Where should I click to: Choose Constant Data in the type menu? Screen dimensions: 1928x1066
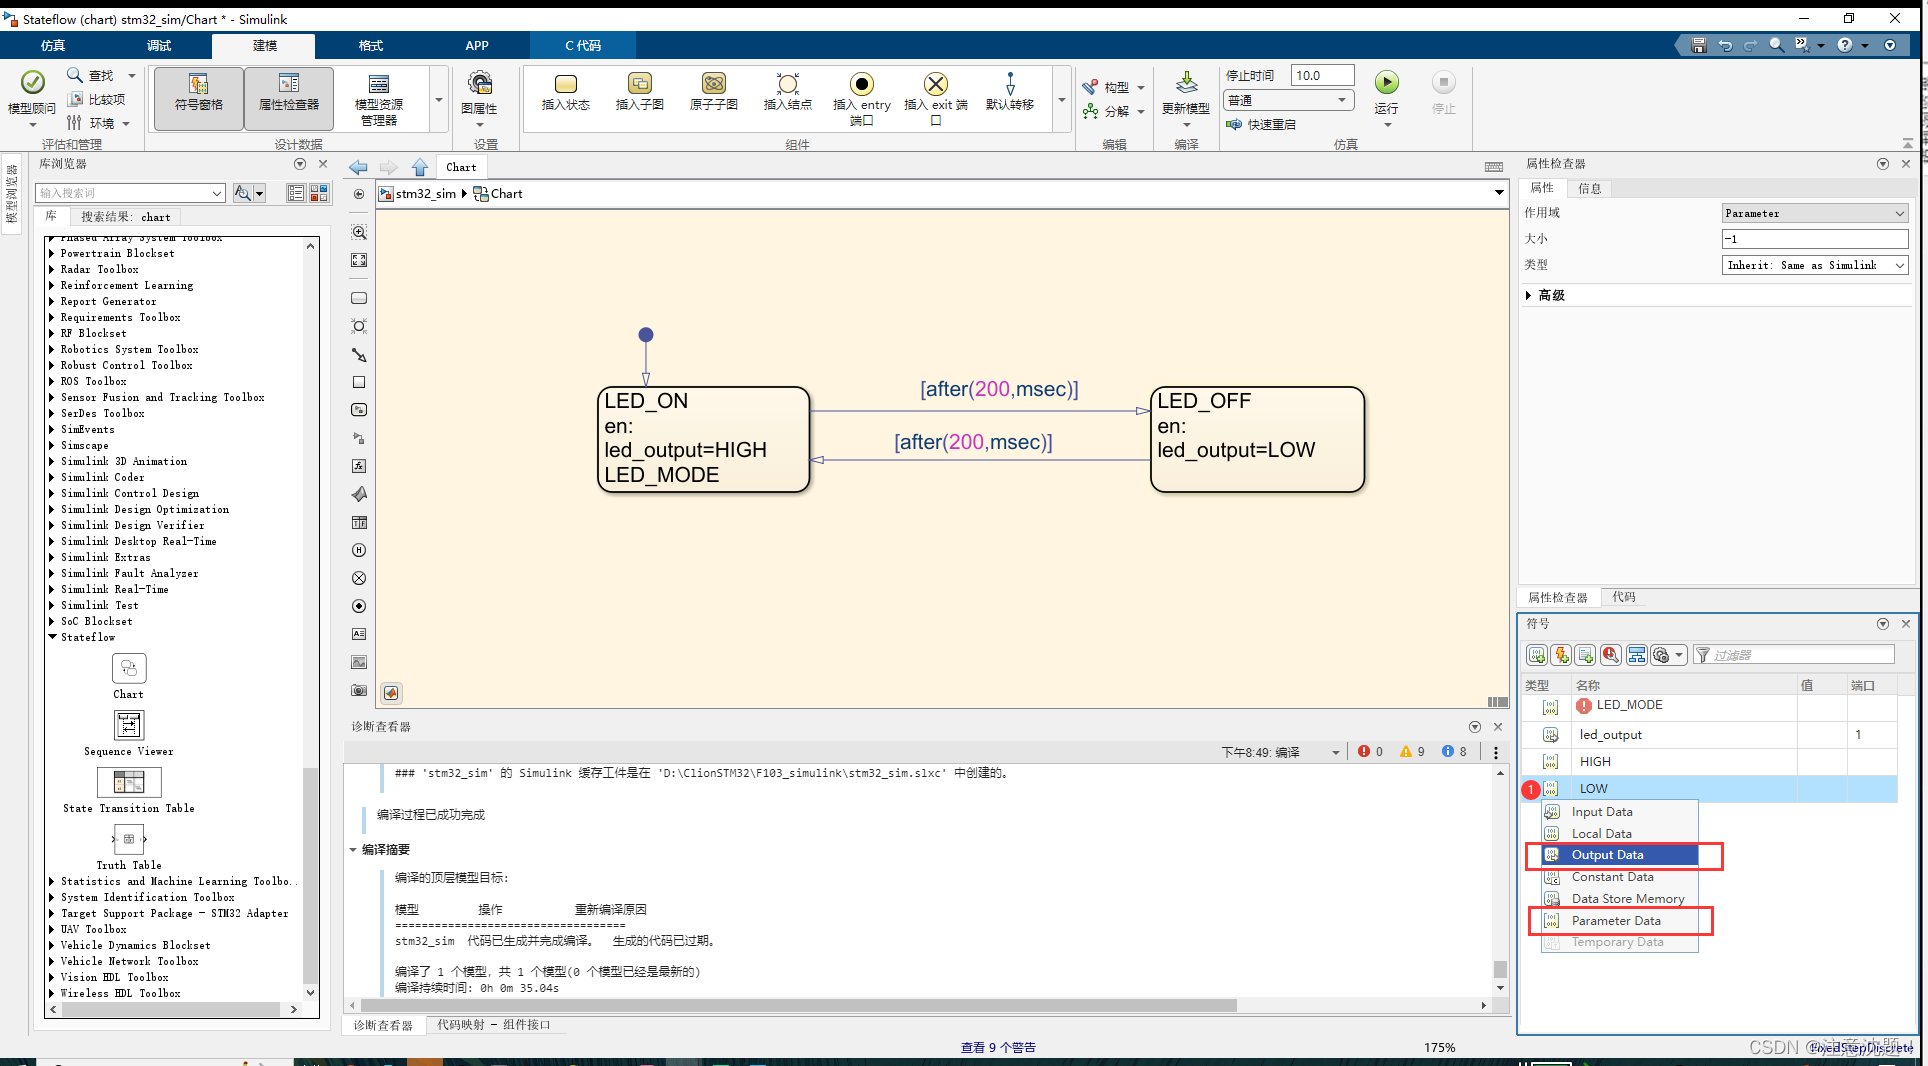pyautogui.click(x=1620, y=877)
